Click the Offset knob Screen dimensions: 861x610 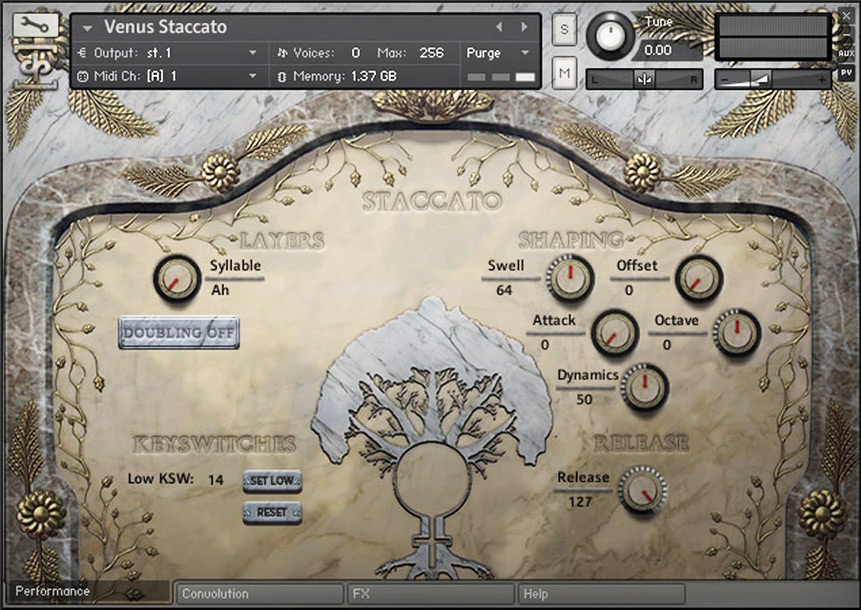click(x=698, y=278)
